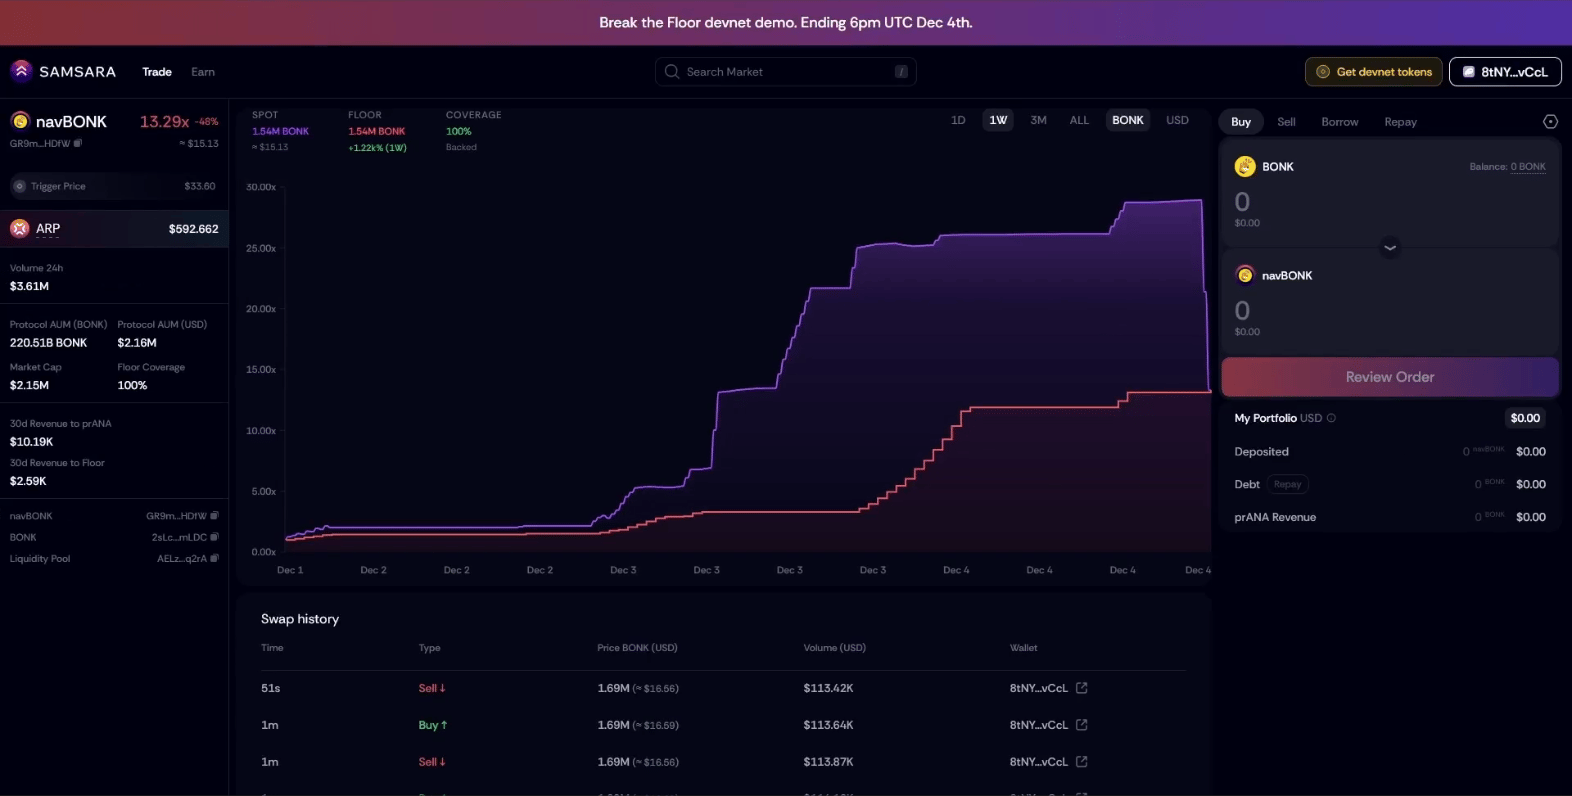Open trade settings gear icon
The image size is (1572, 796).
1550,122
